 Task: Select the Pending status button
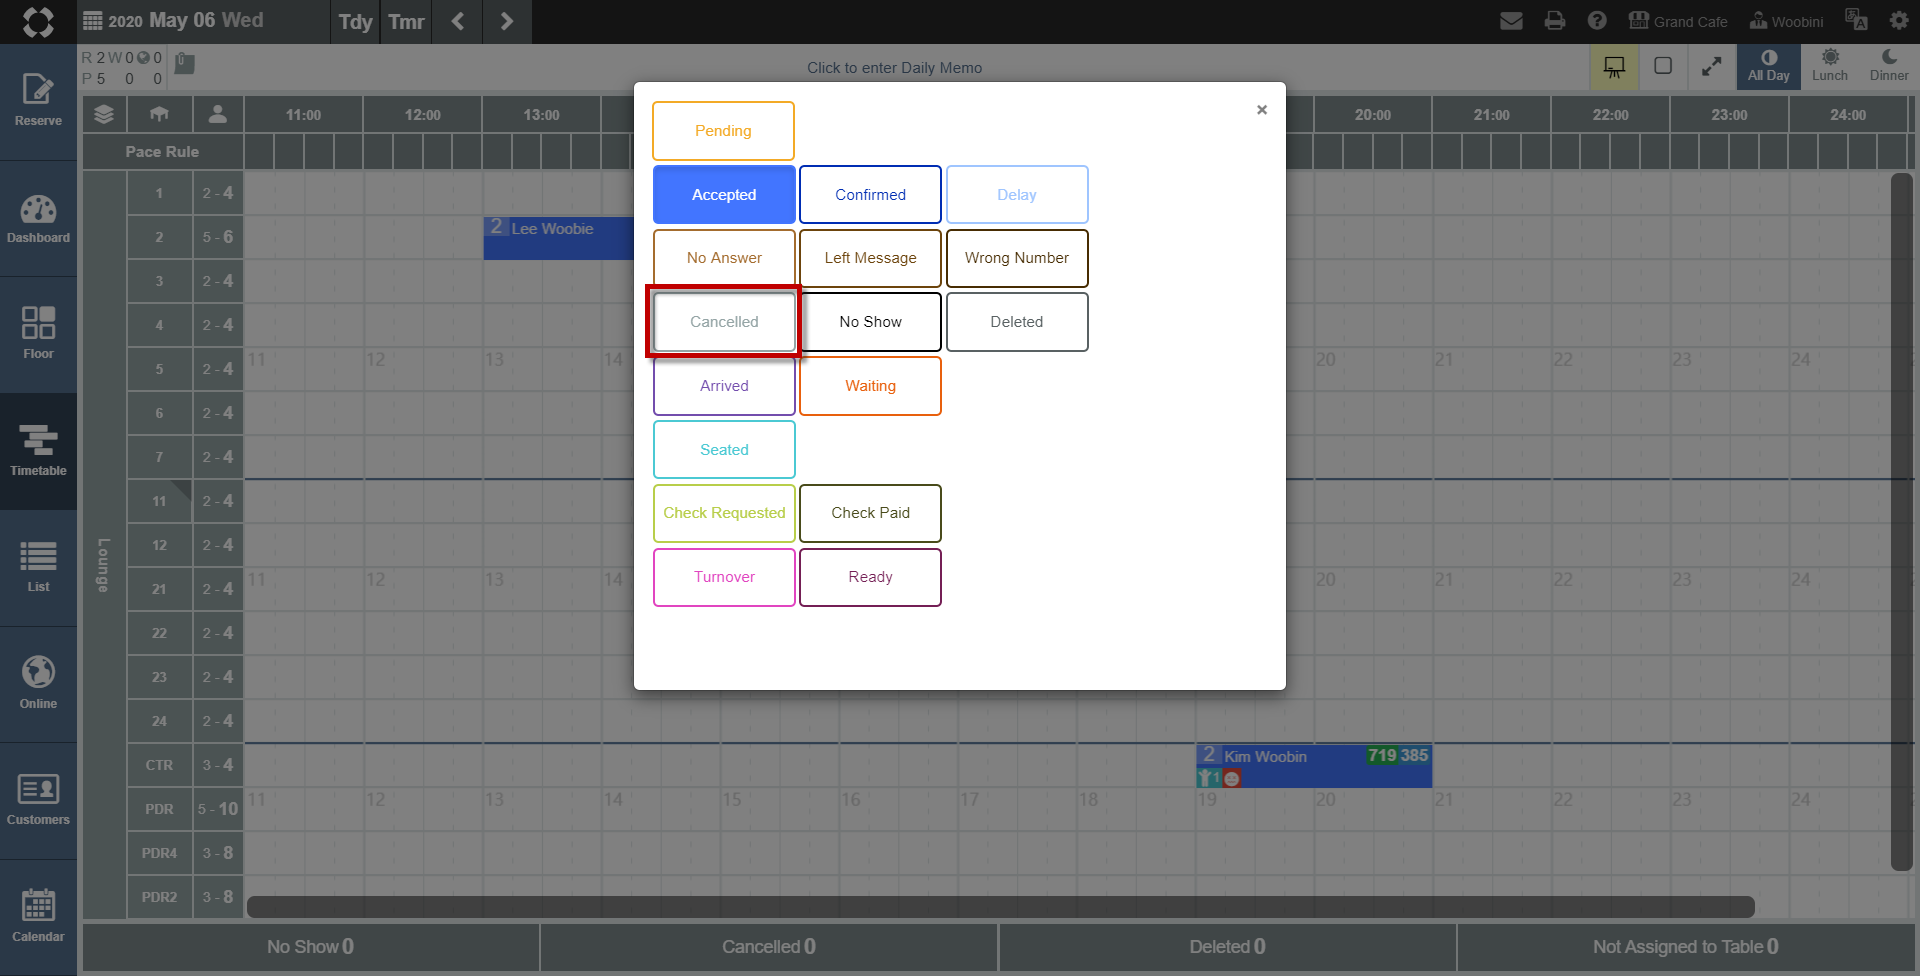coord(723,131)
